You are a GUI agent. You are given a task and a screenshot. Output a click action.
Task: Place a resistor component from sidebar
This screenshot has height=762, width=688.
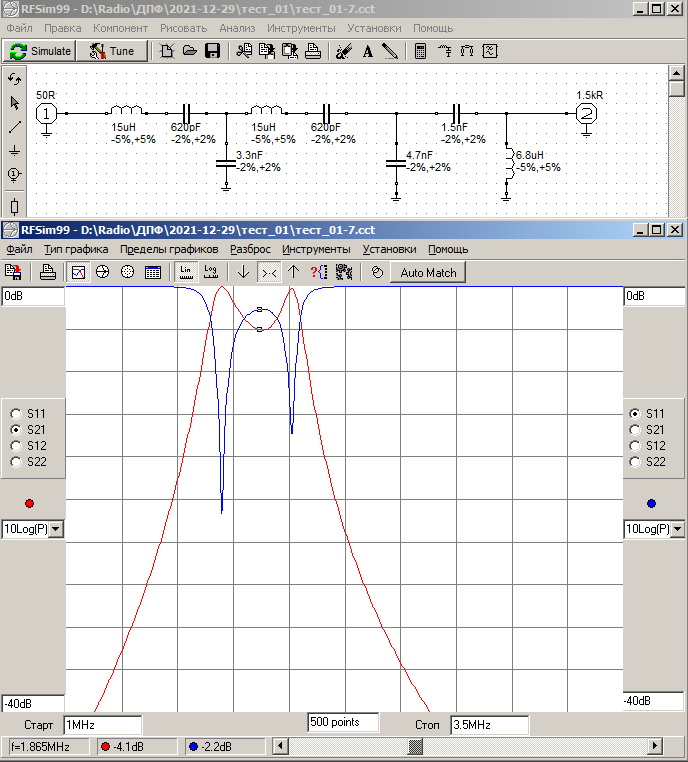pyautogui.click(x=15, y=206)
